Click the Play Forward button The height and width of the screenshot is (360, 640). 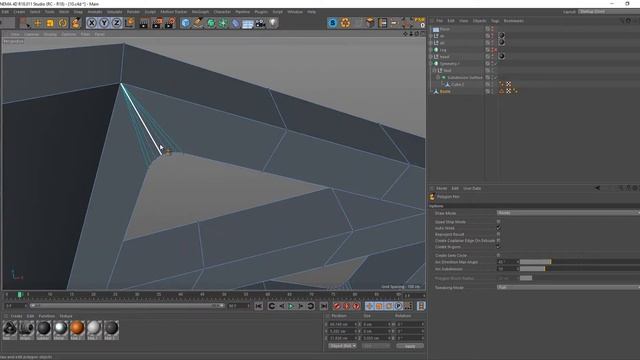[291, 306]
